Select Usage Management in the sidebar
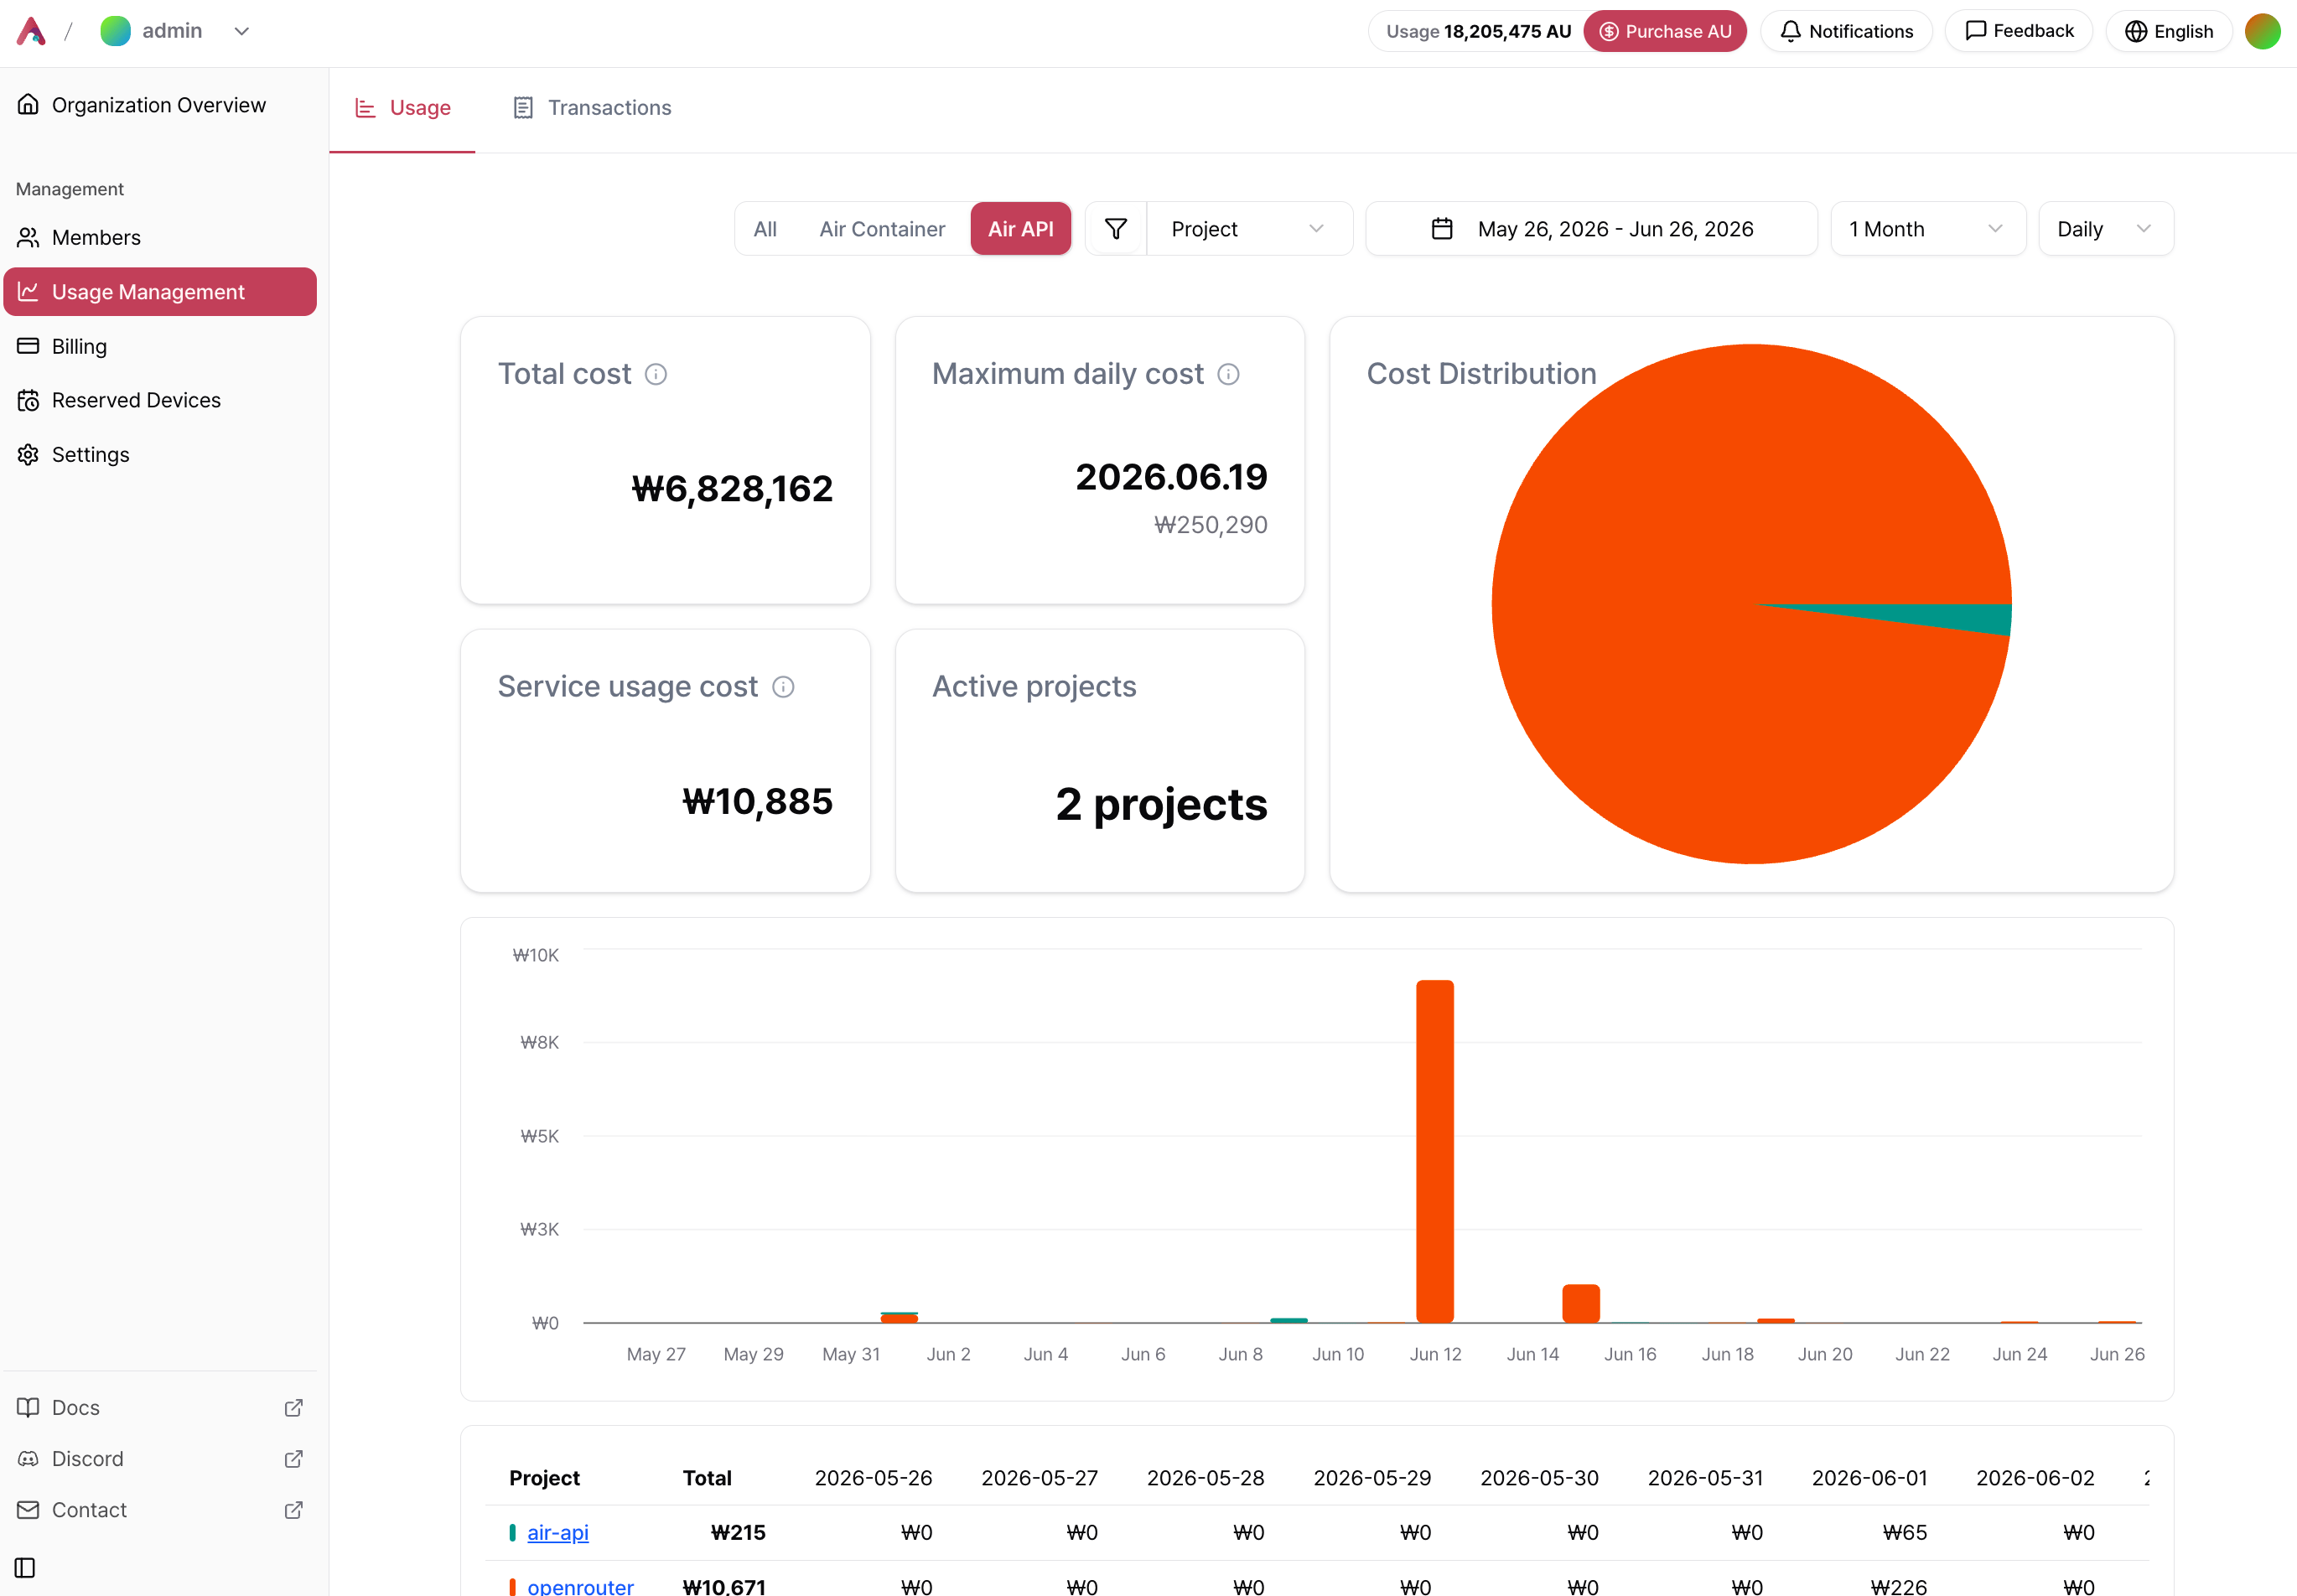The image size is (2297, 1596). coord(160,291)
